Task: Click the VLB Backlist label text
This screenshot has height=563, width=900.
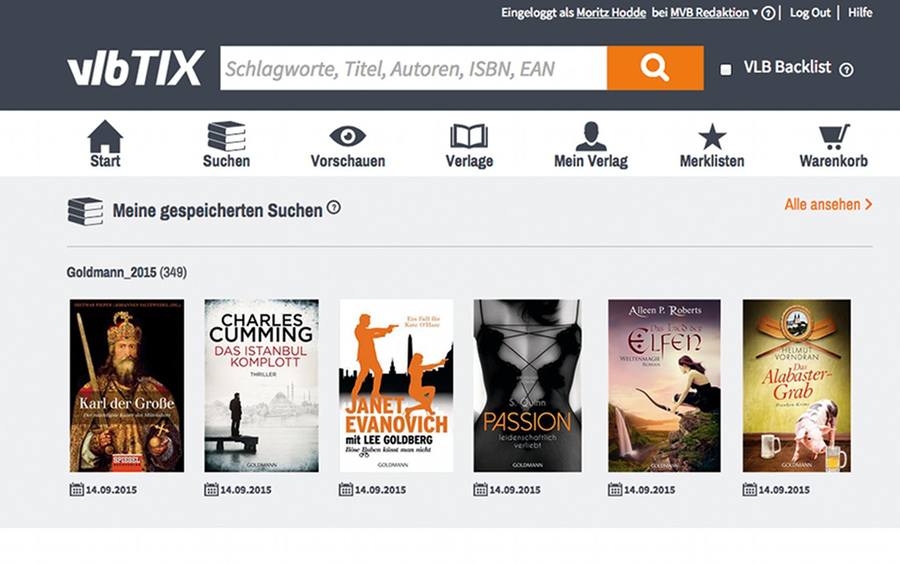Action: pos(788,67)
